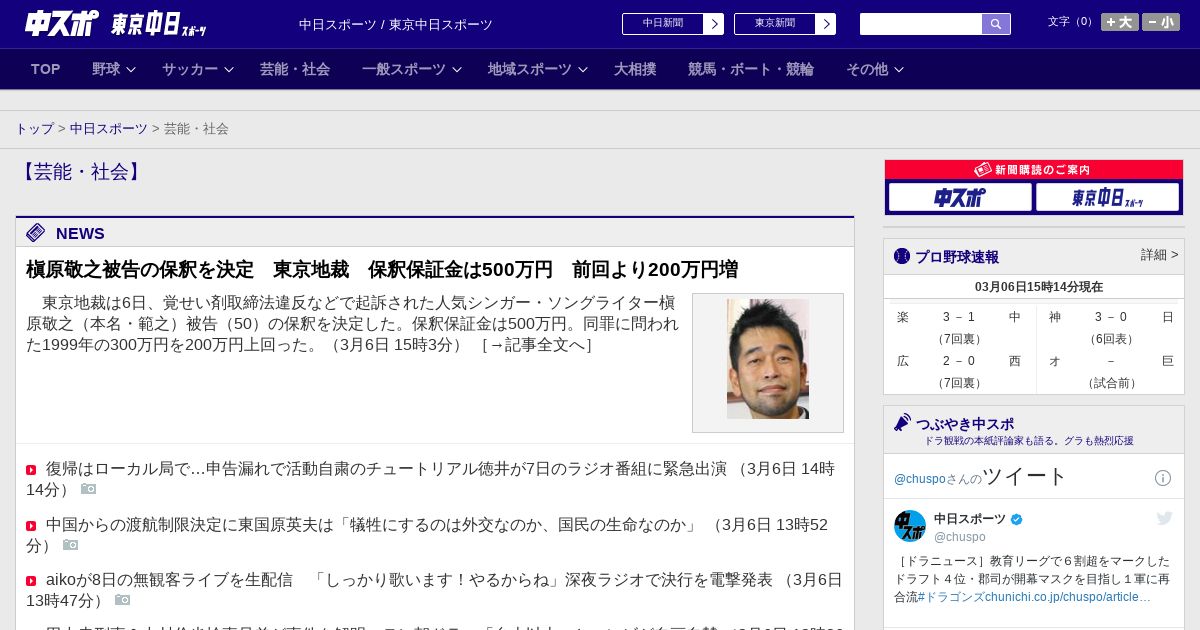Open the 東京新聞 link button

coord(775,24)
